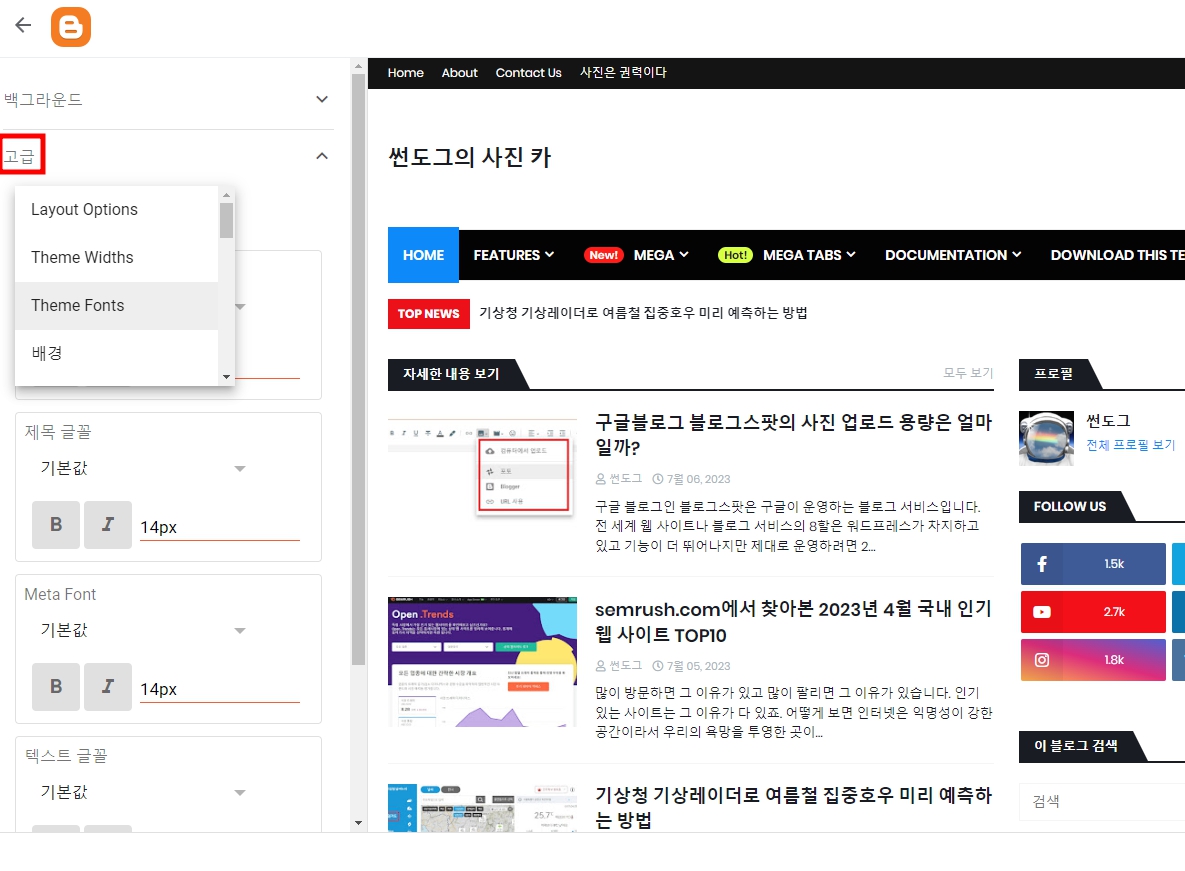
Task: Click DOWNLOAD THIS TE menu item
Action: [x=1118, y=255]
